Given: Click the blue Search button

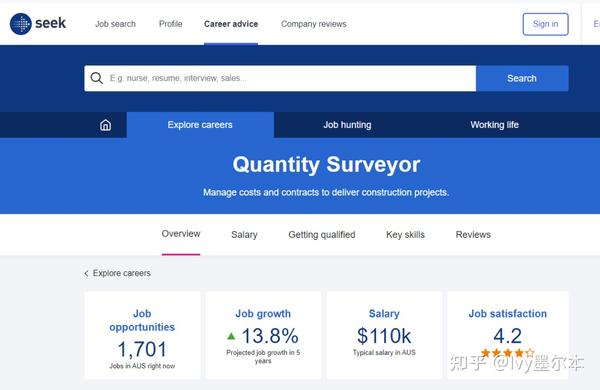Looking at the screenshot, I should click(x=522, y=78).
